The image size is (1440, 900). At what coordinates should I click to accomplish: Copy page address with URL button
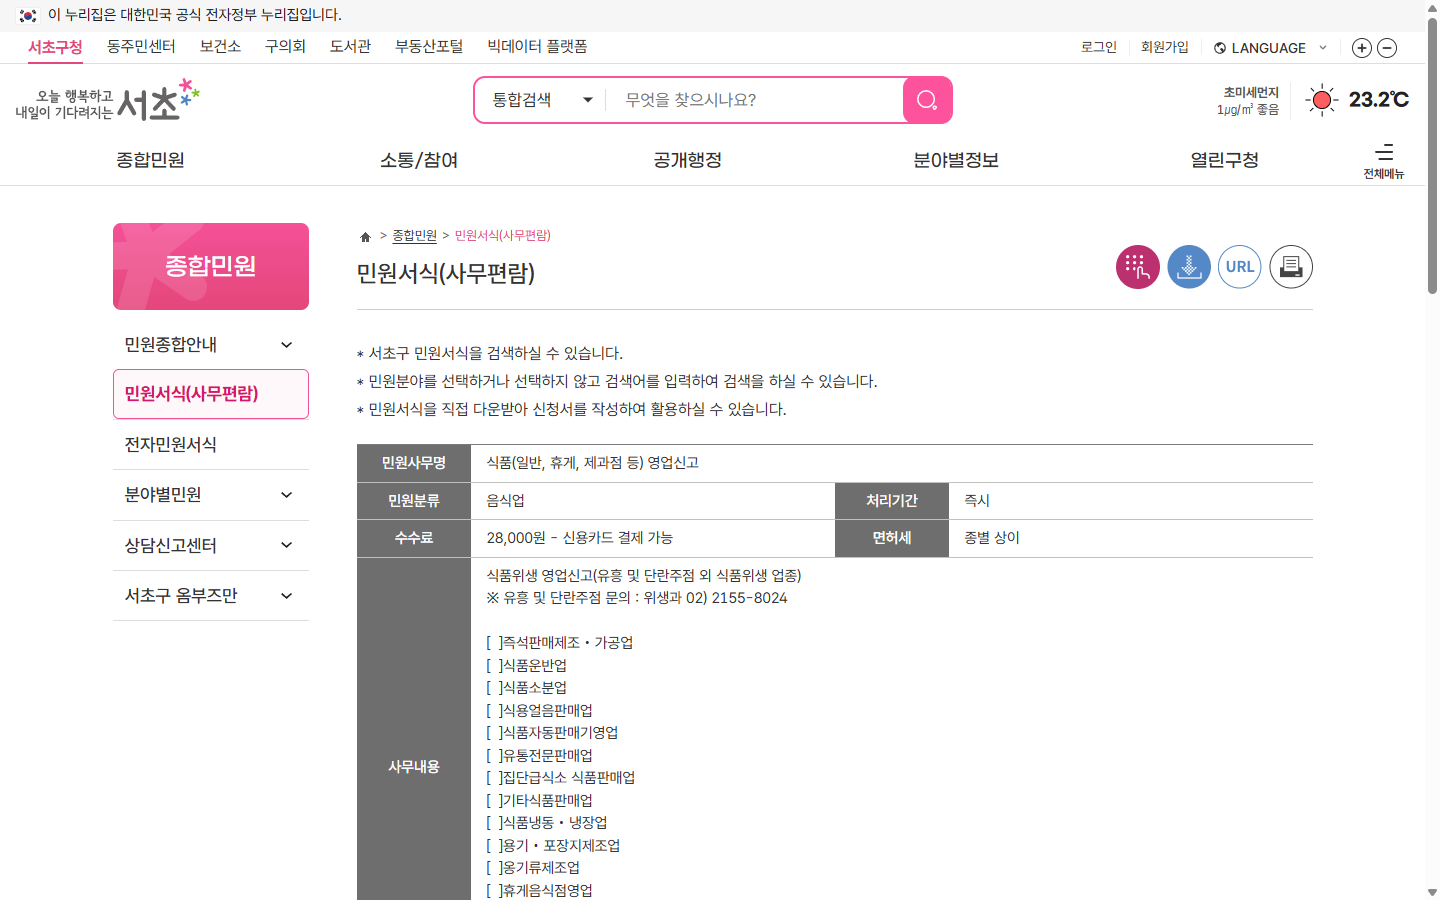(x=1240, y=267)
